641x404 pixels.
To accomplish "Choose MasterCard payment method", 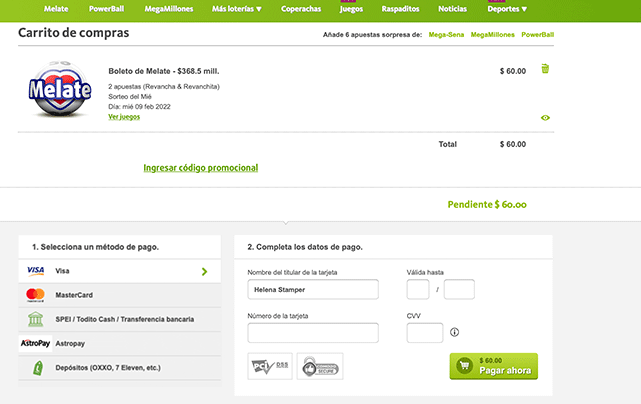I will (x=119, y=295).
